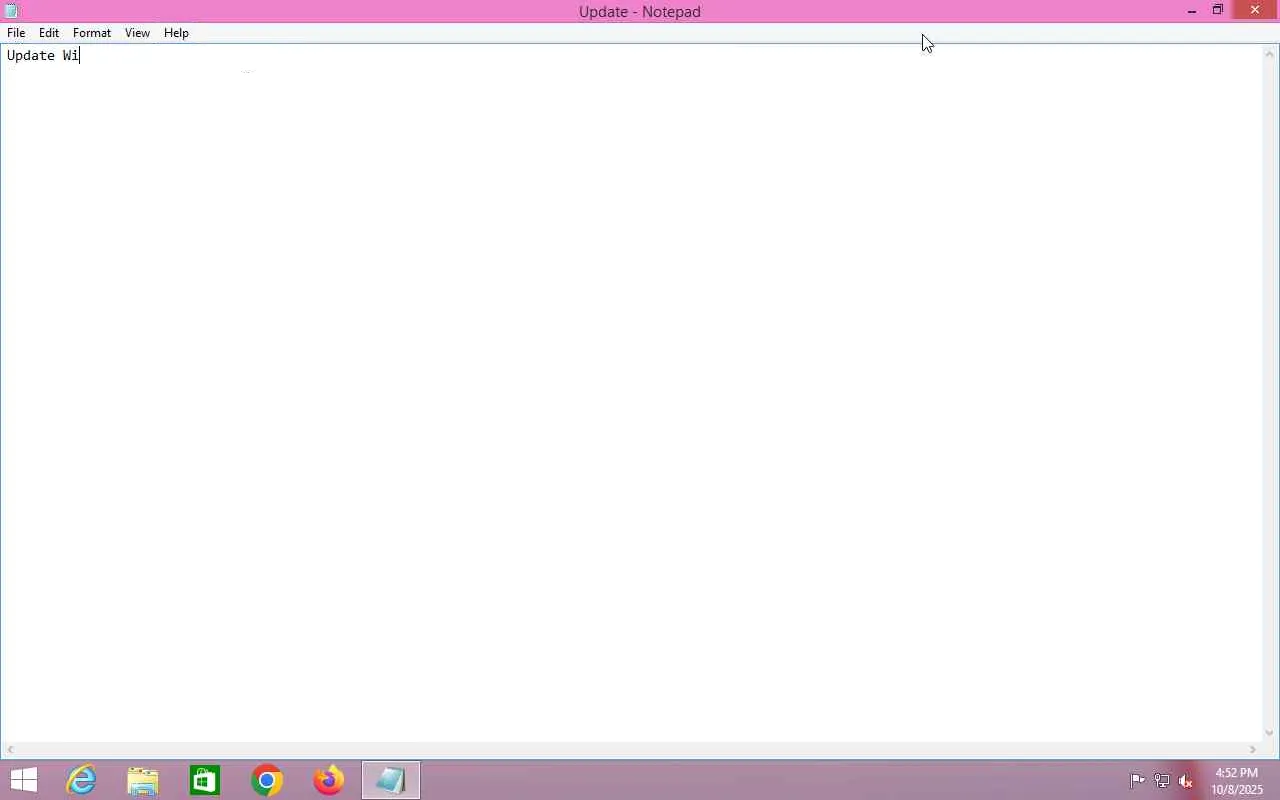Open the Format menu
Image resolution: width=1280 pixels, height=800 pixels.
pyautogui.click(x=92, y=33)
